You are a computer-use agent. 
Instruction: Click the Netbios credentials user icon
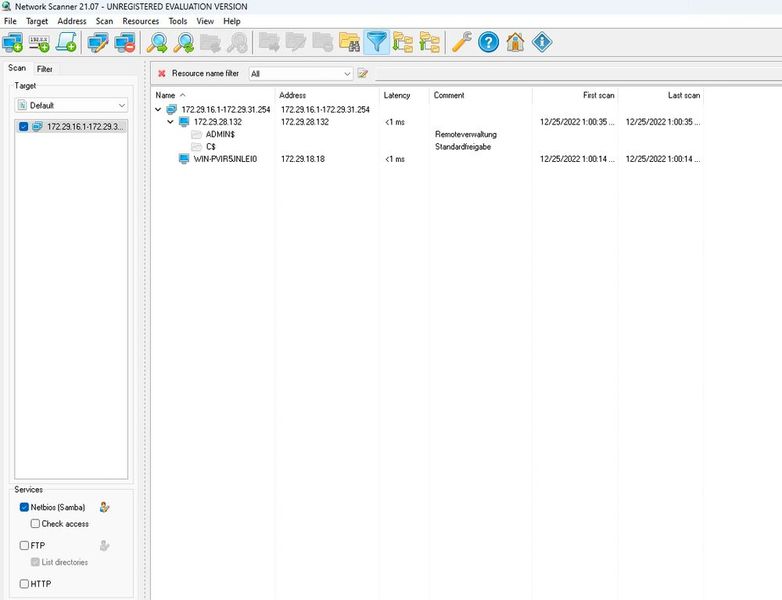tap(104, 507)
